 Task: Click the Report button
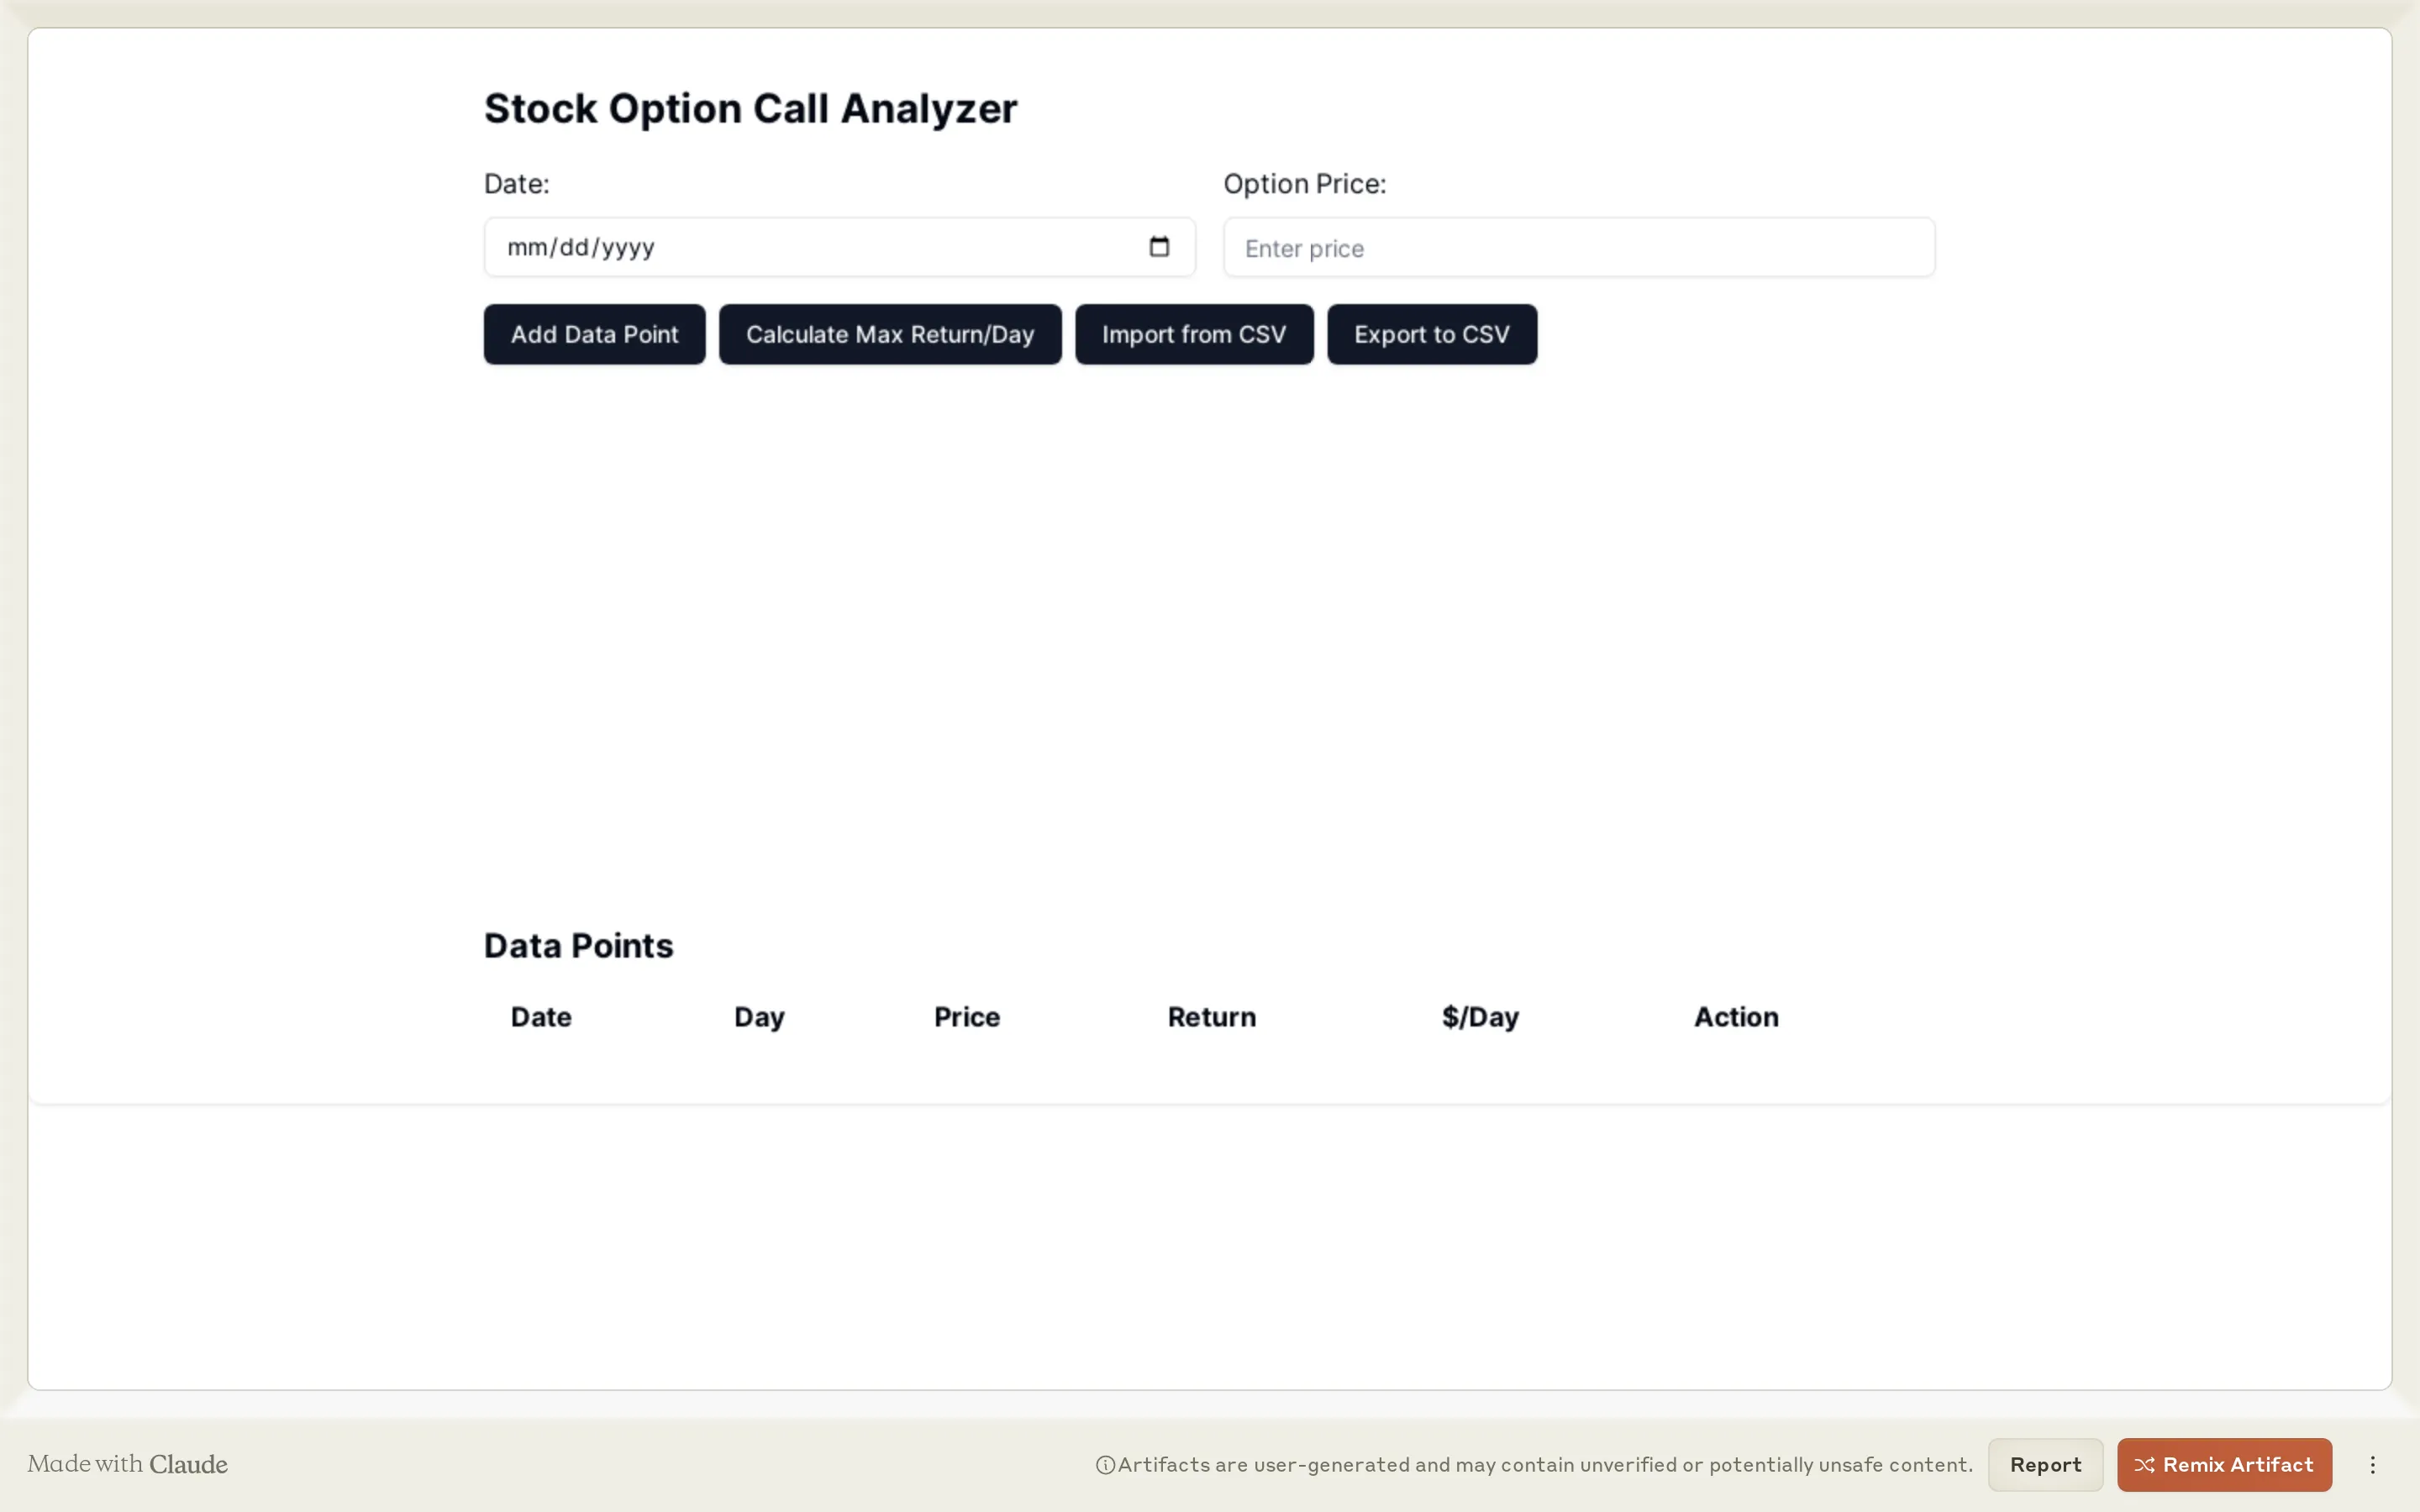[x=2044, y=1464]
